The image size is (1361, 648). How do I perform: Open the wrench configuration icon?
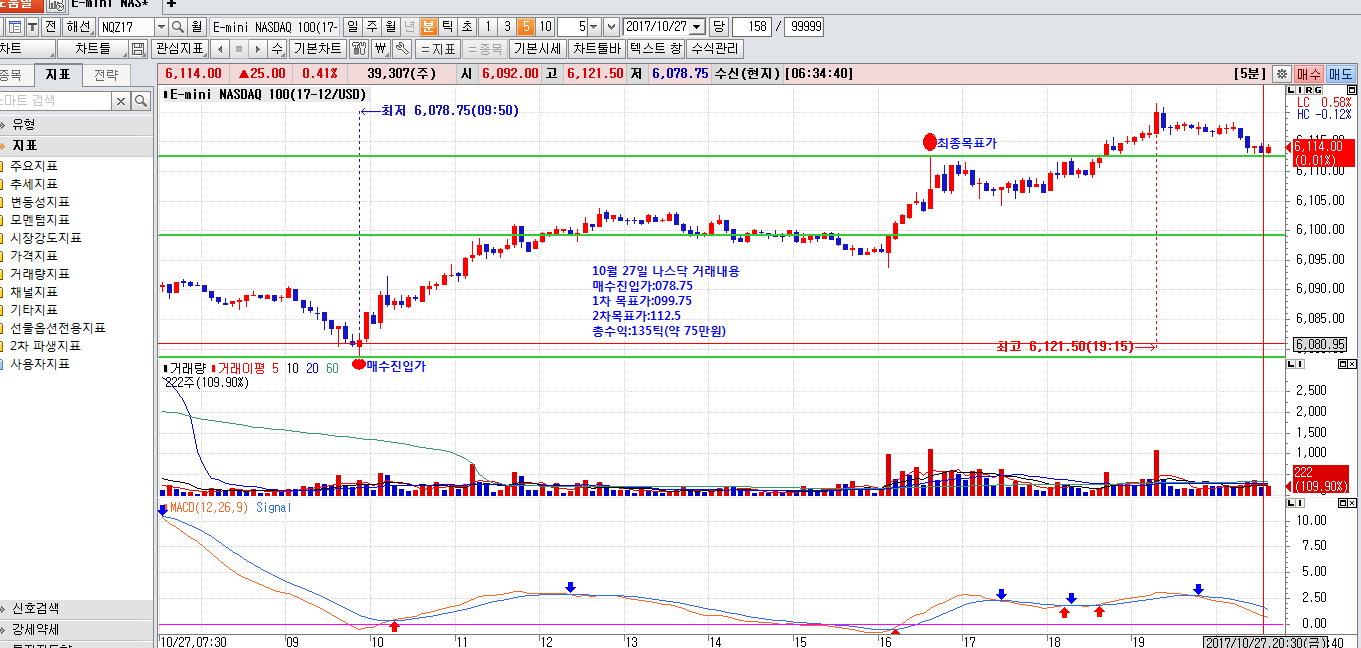coord(401,48)
